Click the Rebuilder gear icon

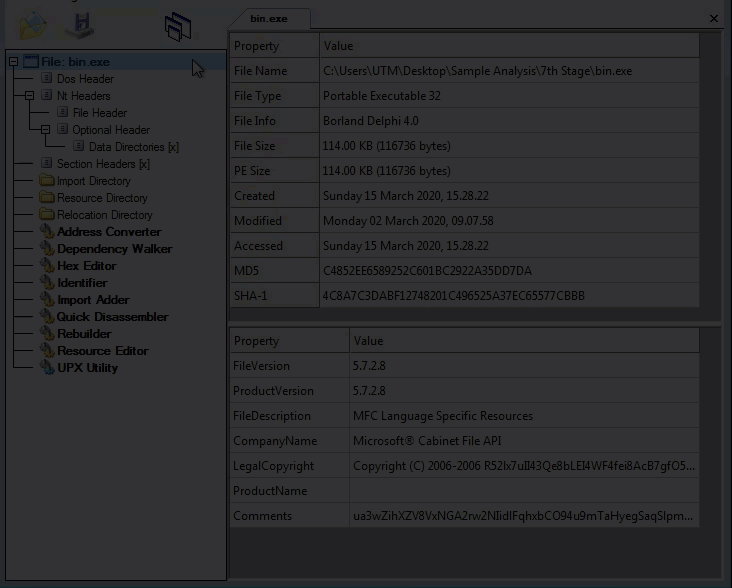pyautogui.click(x=47, y=333)
